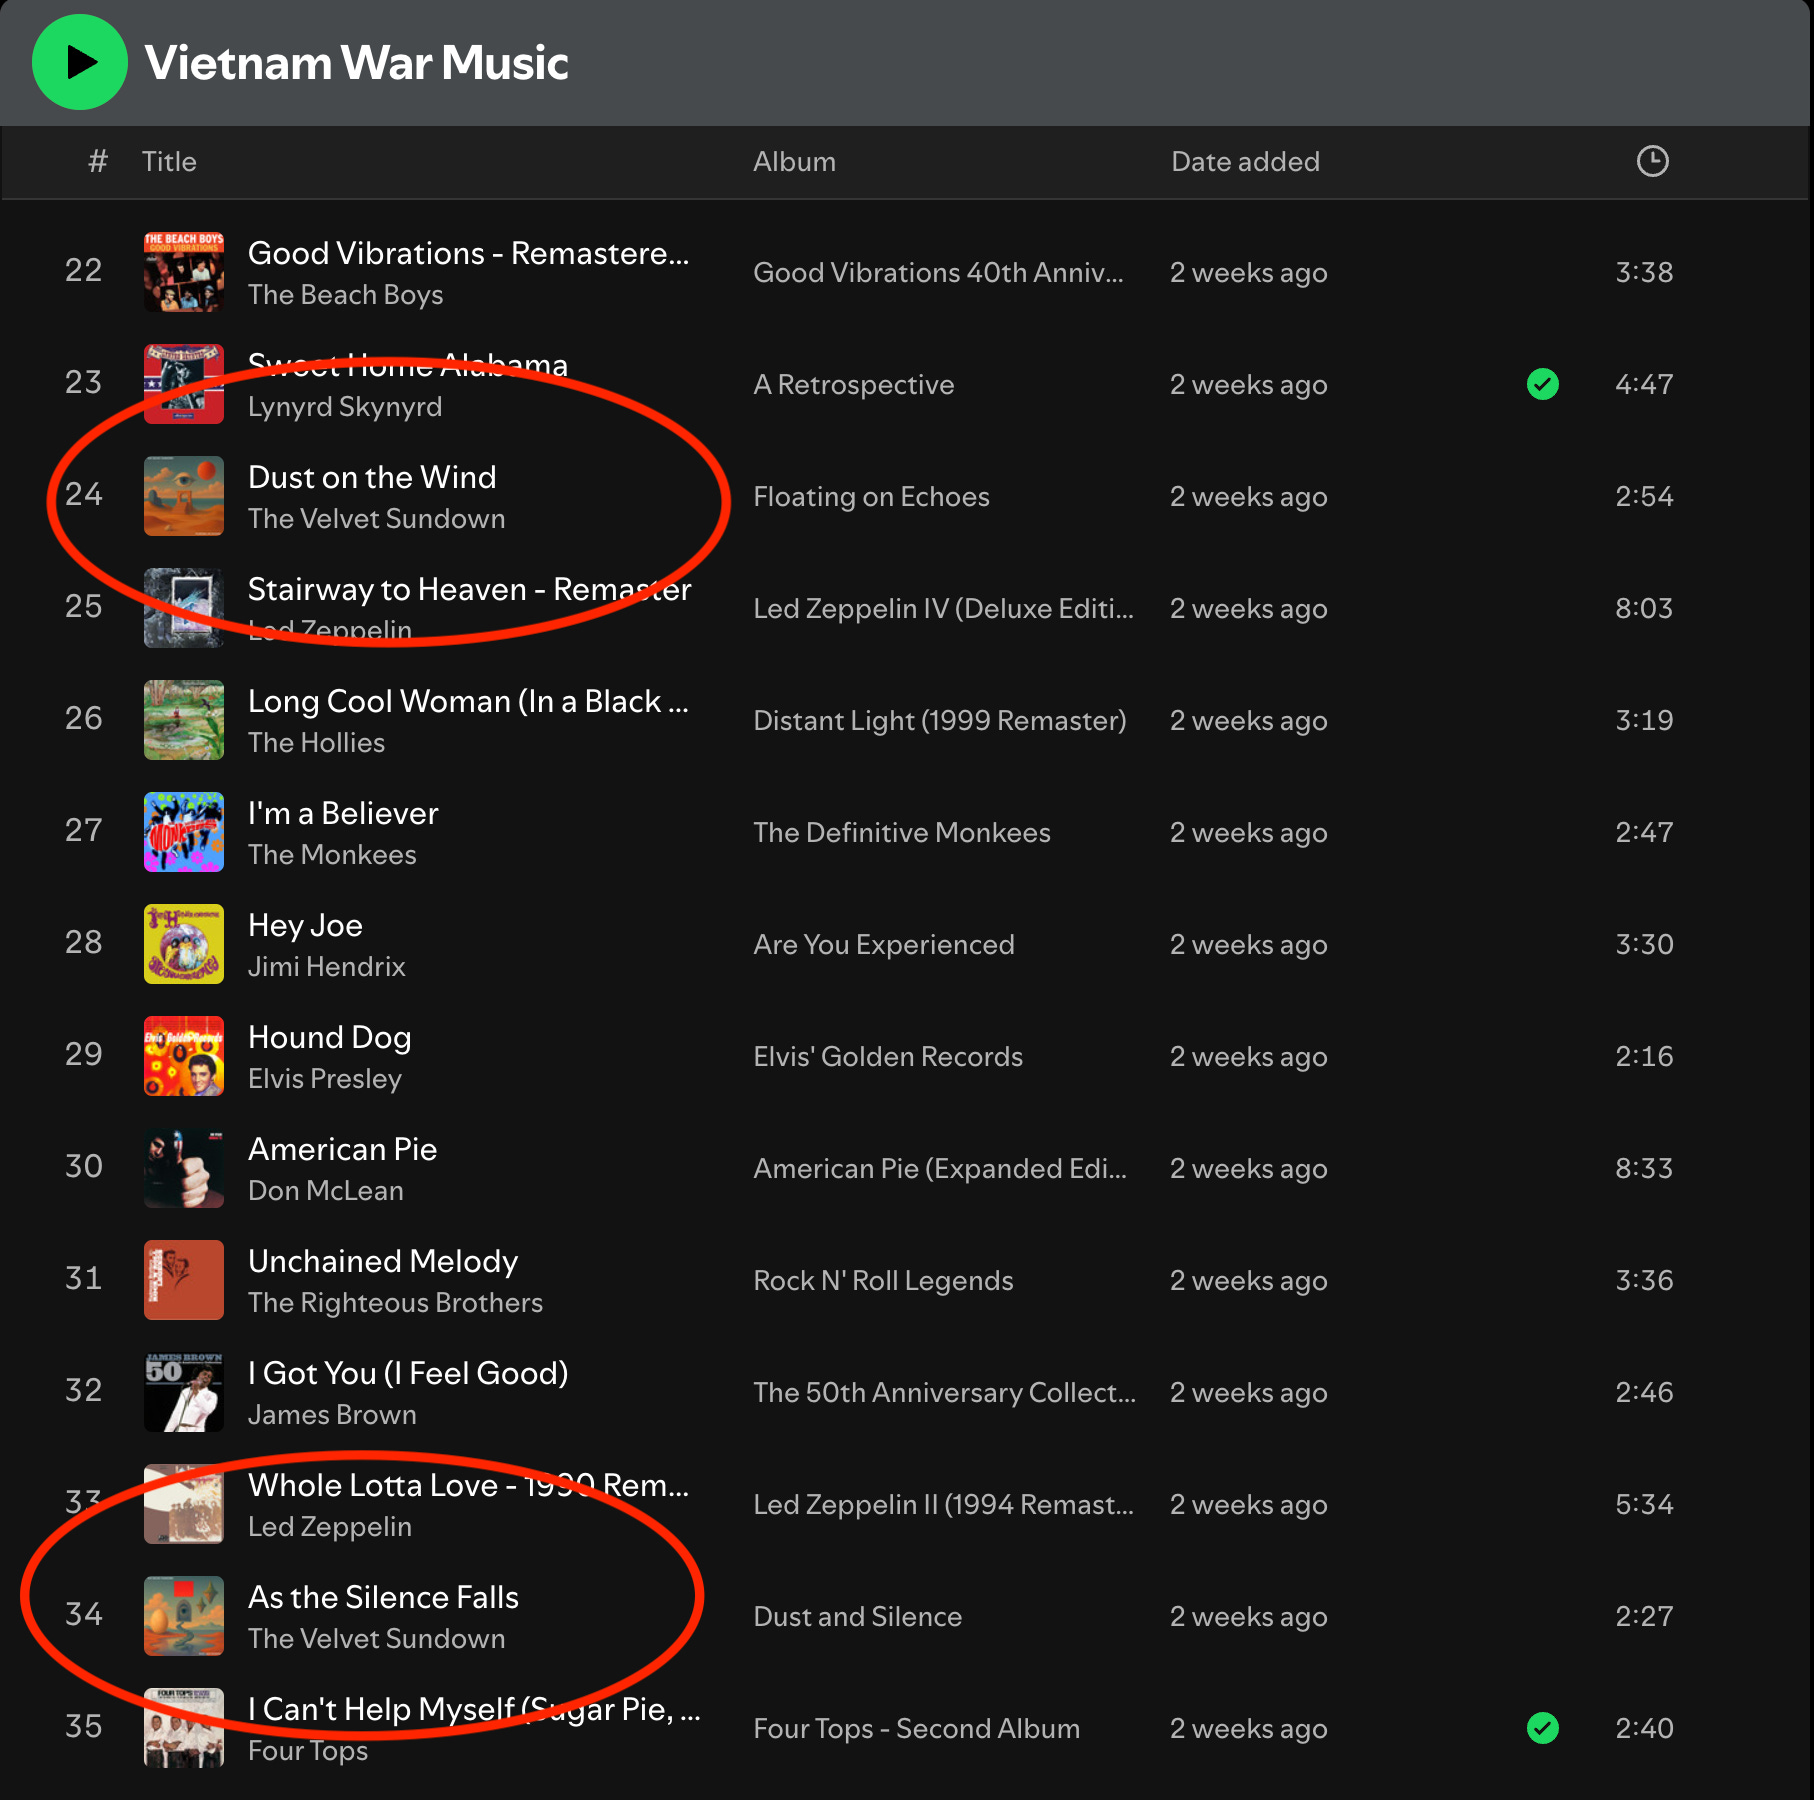Open artist Four Tops

308,1751
